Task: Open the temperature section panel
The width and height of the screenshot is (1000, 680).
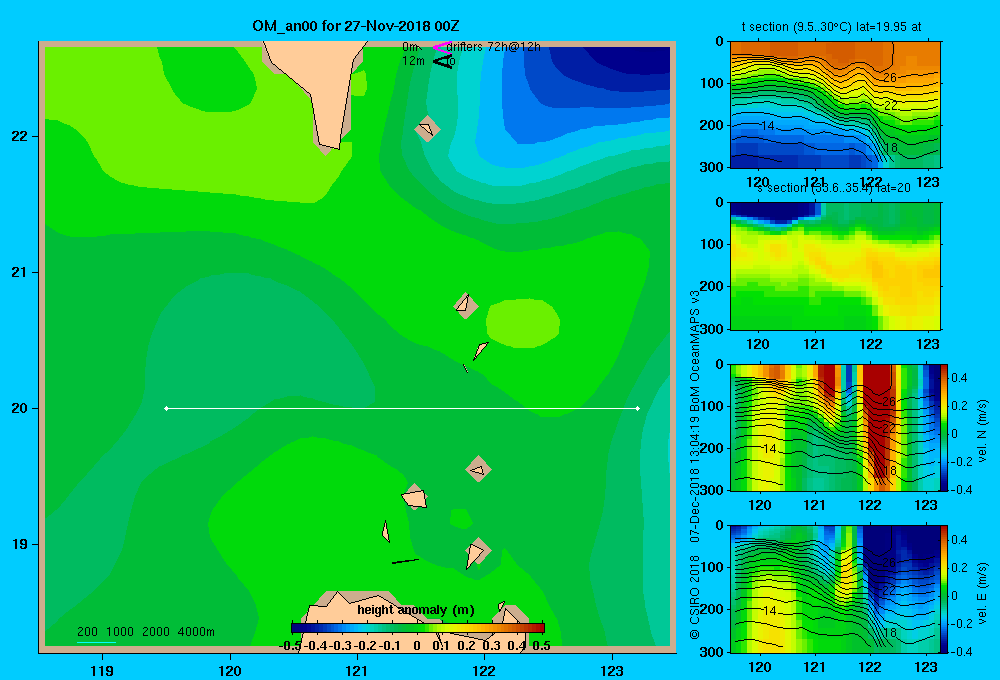Action: (x=835, y=104)
